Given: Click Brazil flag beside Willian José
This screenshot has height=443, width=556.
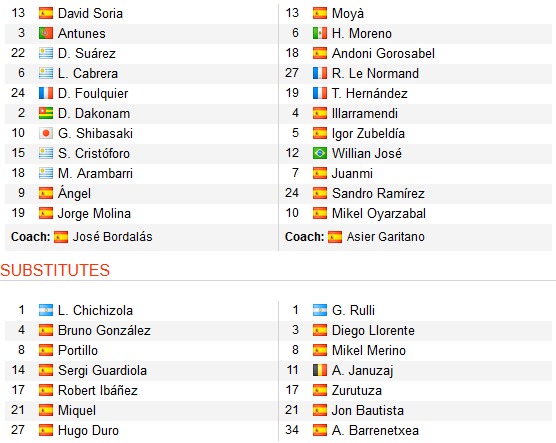Looking at the screenshot, I should pyautogui.click(x=319, y=153).
